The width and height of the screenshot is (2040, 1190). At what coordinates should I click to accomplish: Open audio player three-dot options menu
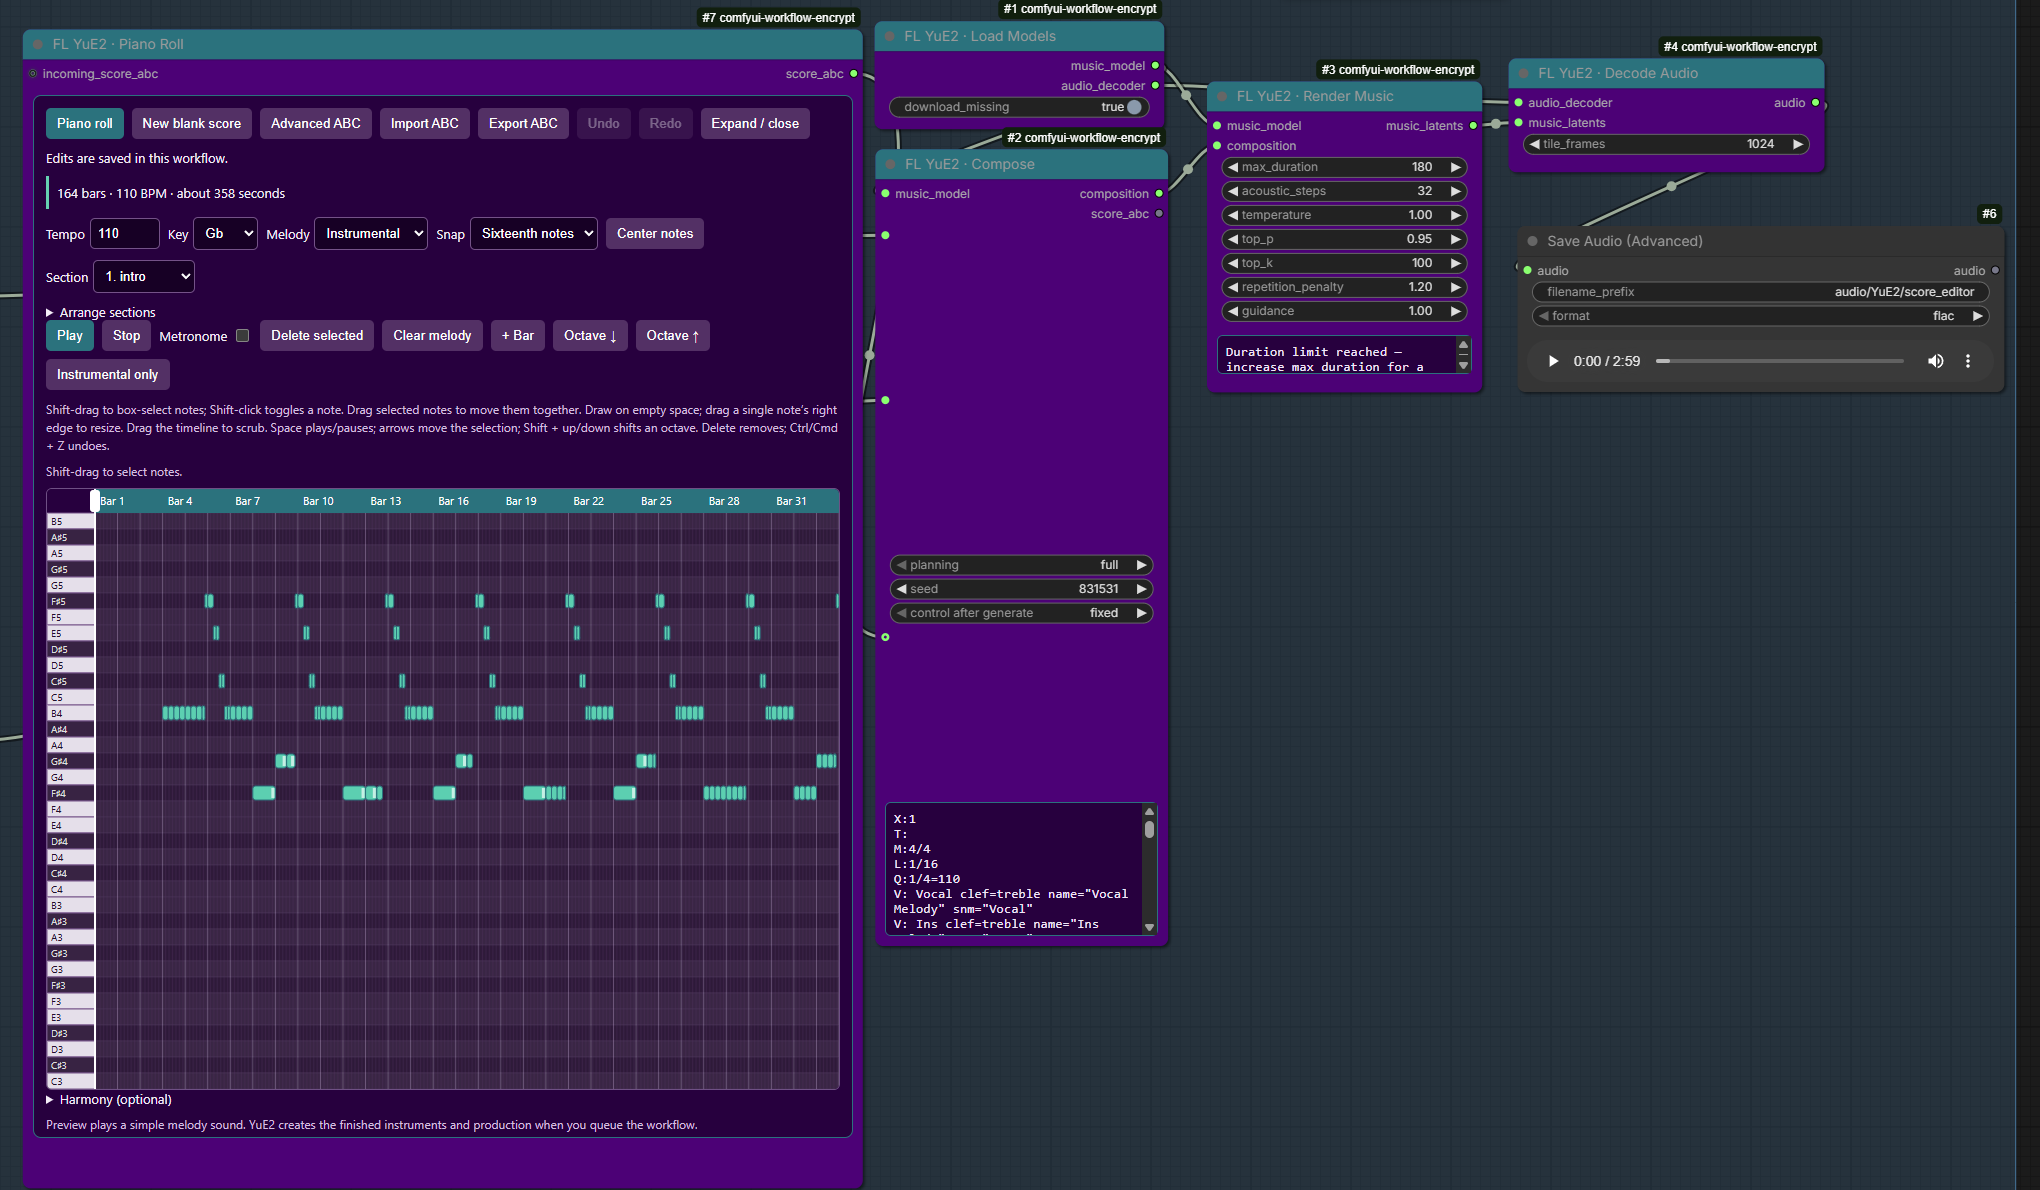pyautogui.click(x=1968, y=361)
